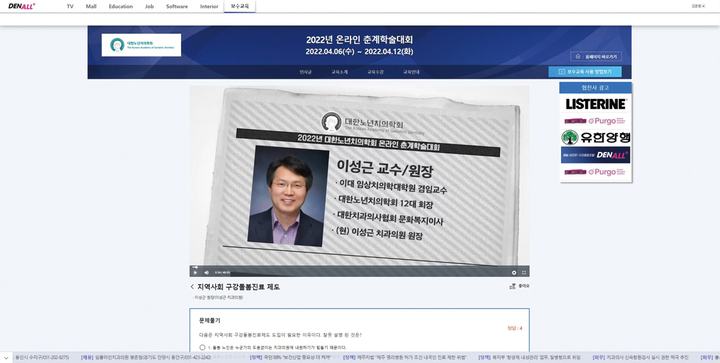Open the Korean Academy of Geriatric Dentistry logo
The height and width of the screenshot is (363, 720).
coord(141,45)
